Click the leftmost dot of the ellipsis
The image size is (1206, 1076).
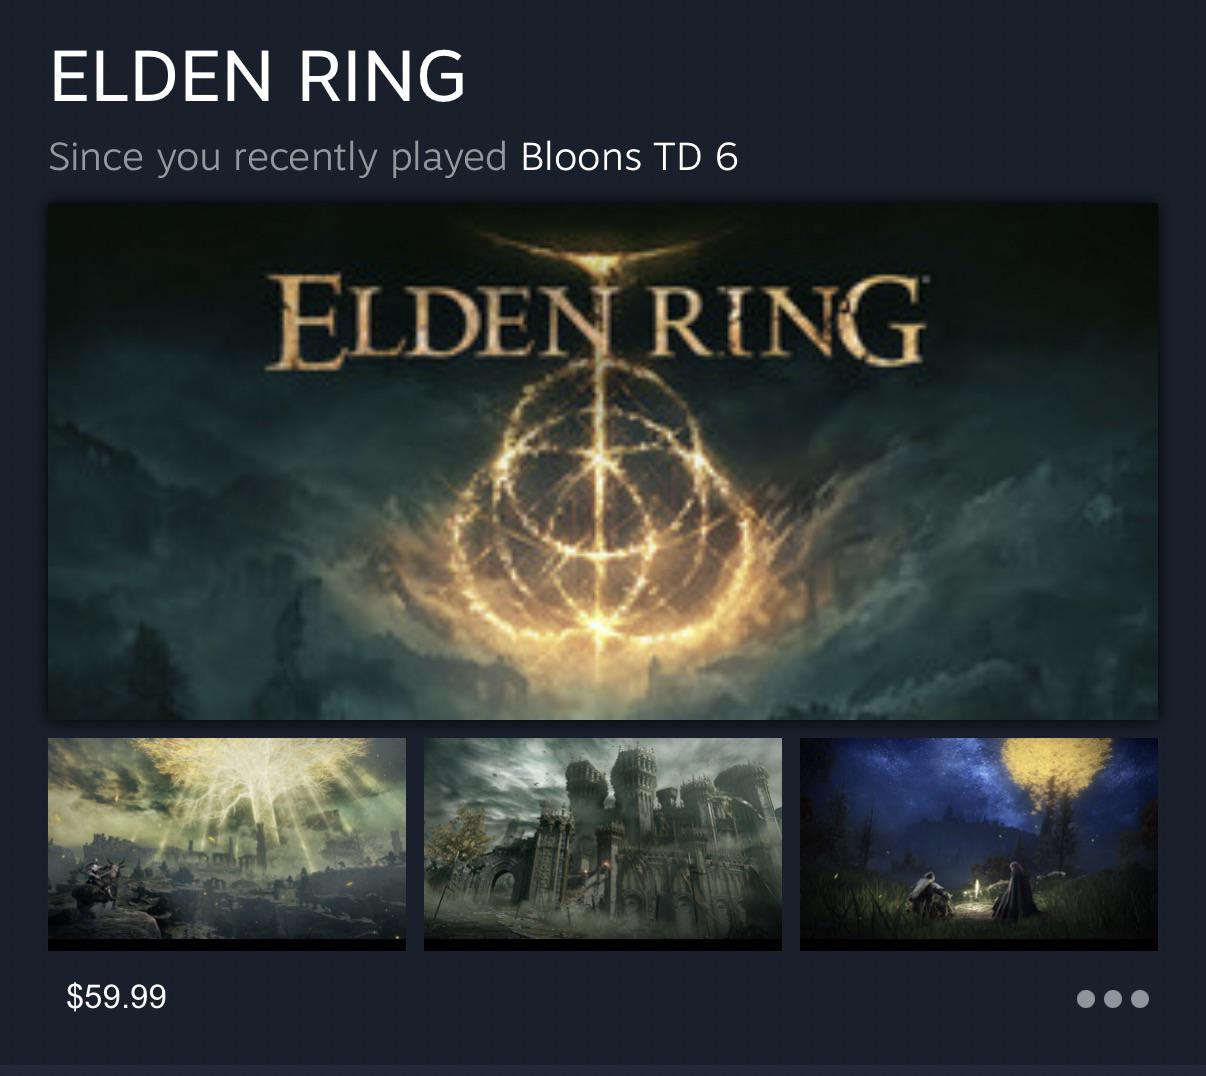[1086, 998]
